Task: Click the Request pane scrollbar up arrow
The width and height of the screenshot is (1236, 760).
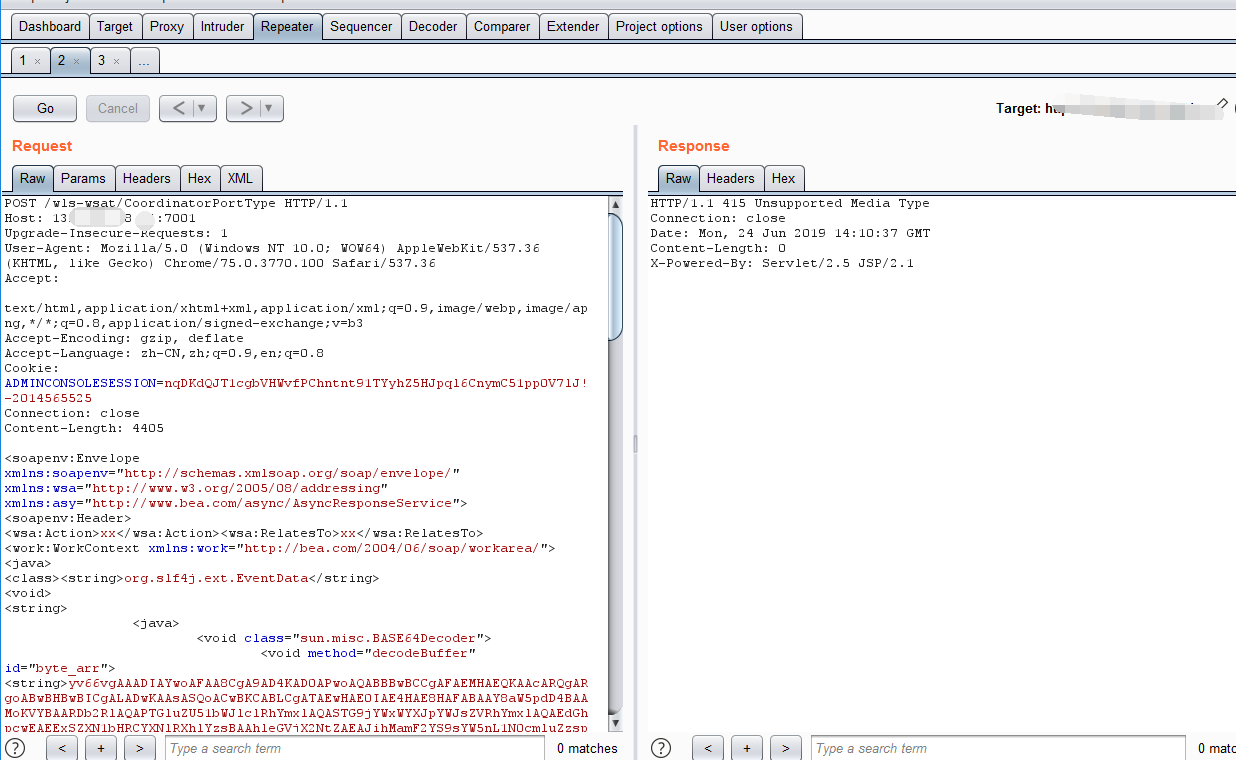Action: pos(616,203)
